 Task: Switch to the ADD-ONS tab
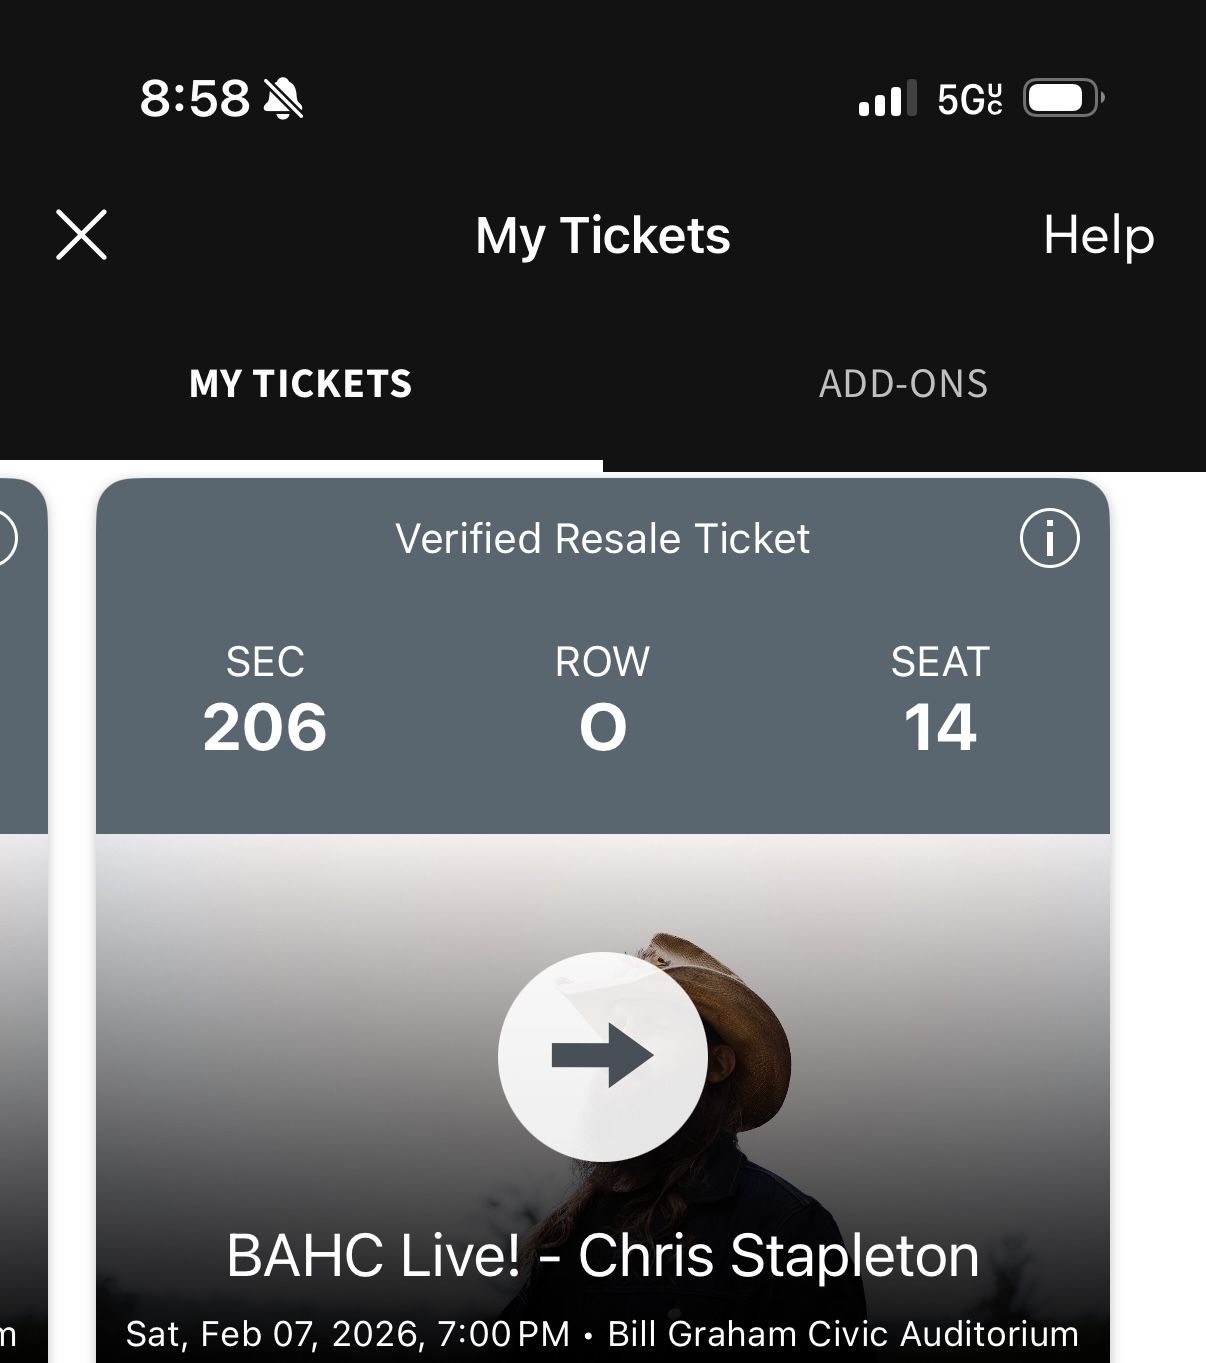point(903,384)
